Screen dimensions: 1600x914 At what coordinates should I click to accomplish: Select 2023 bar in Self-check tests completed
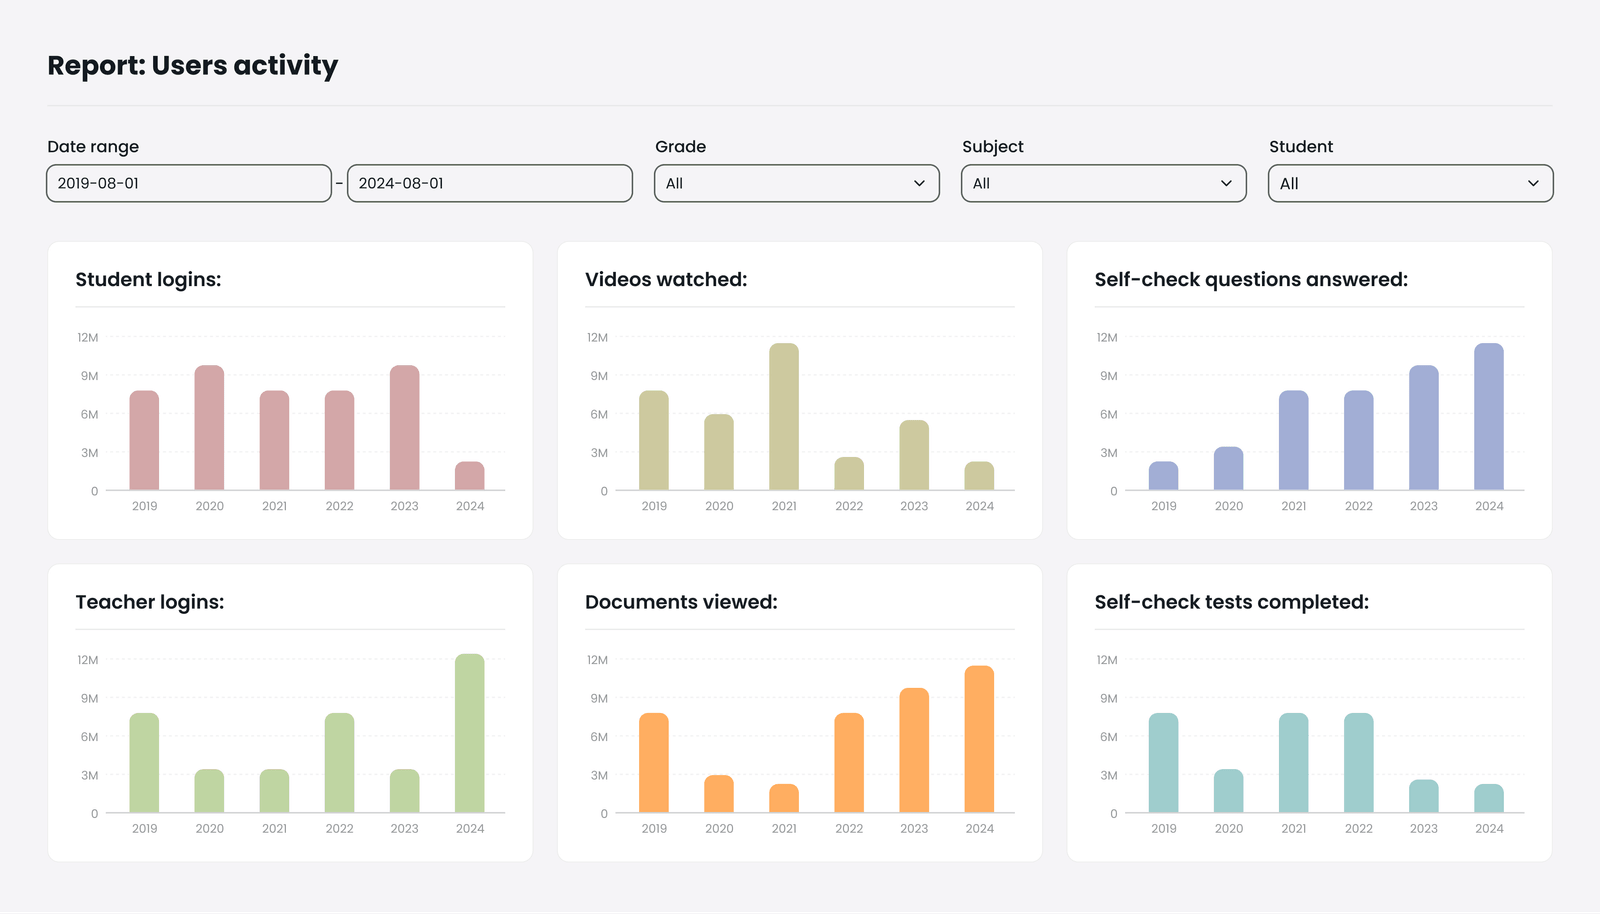pyautogui.click(x=1423, y=796)
